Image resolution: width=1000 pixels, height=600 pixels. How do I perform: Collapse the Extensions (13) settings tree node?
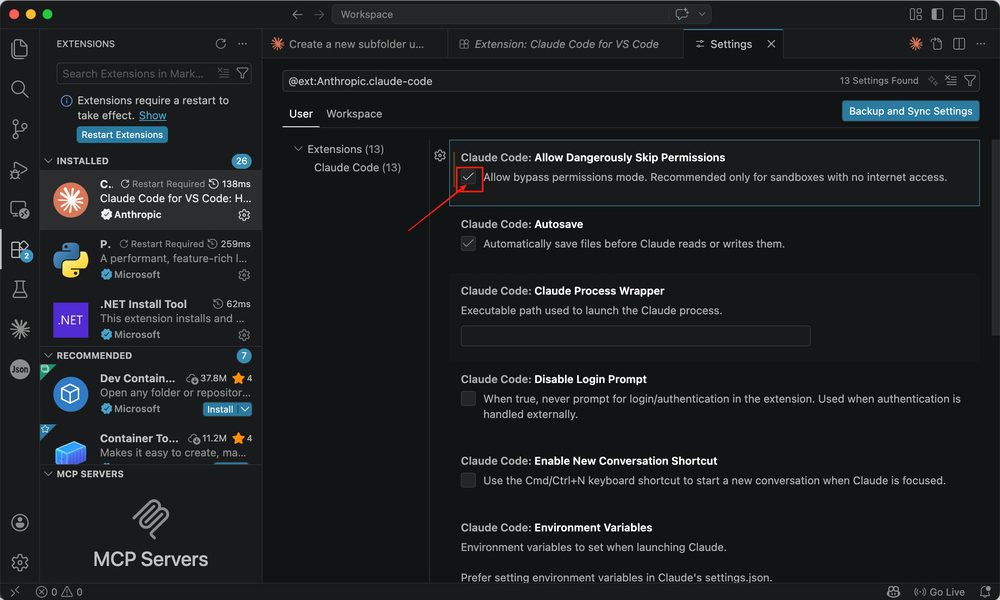(298, 149)
